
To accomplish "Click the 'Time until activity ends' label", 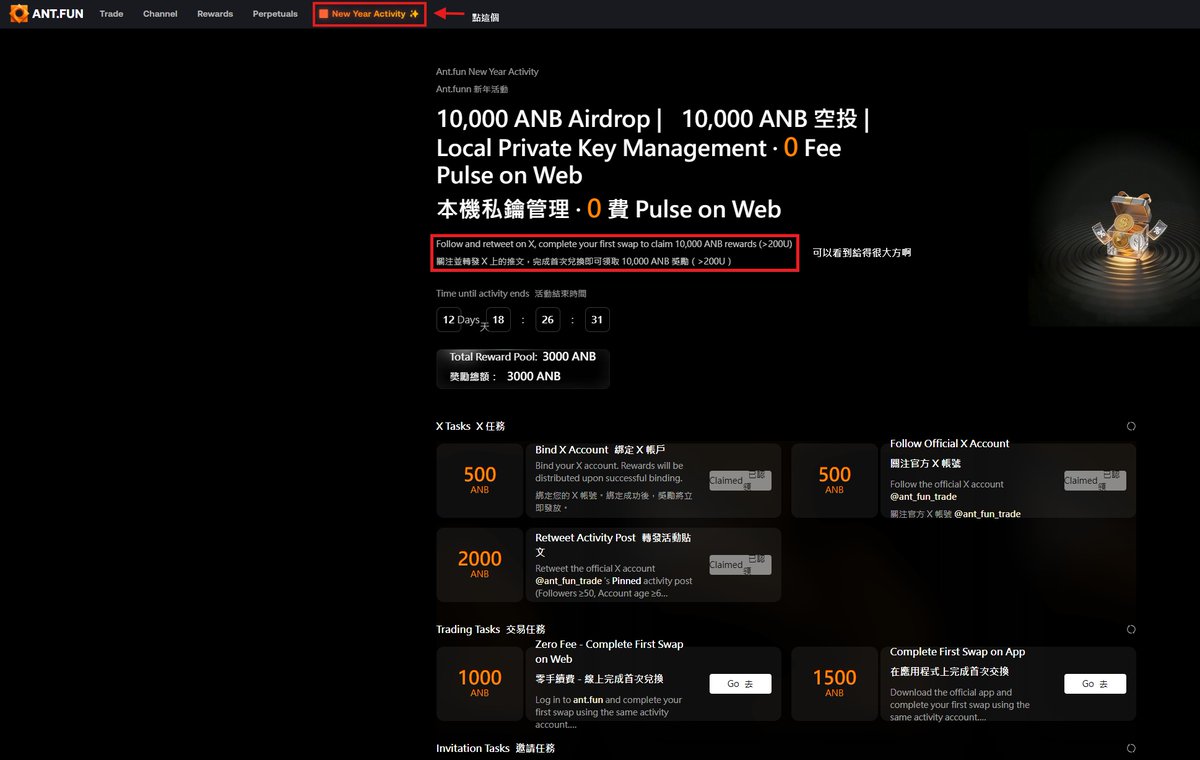I will [x=482, y=294].
